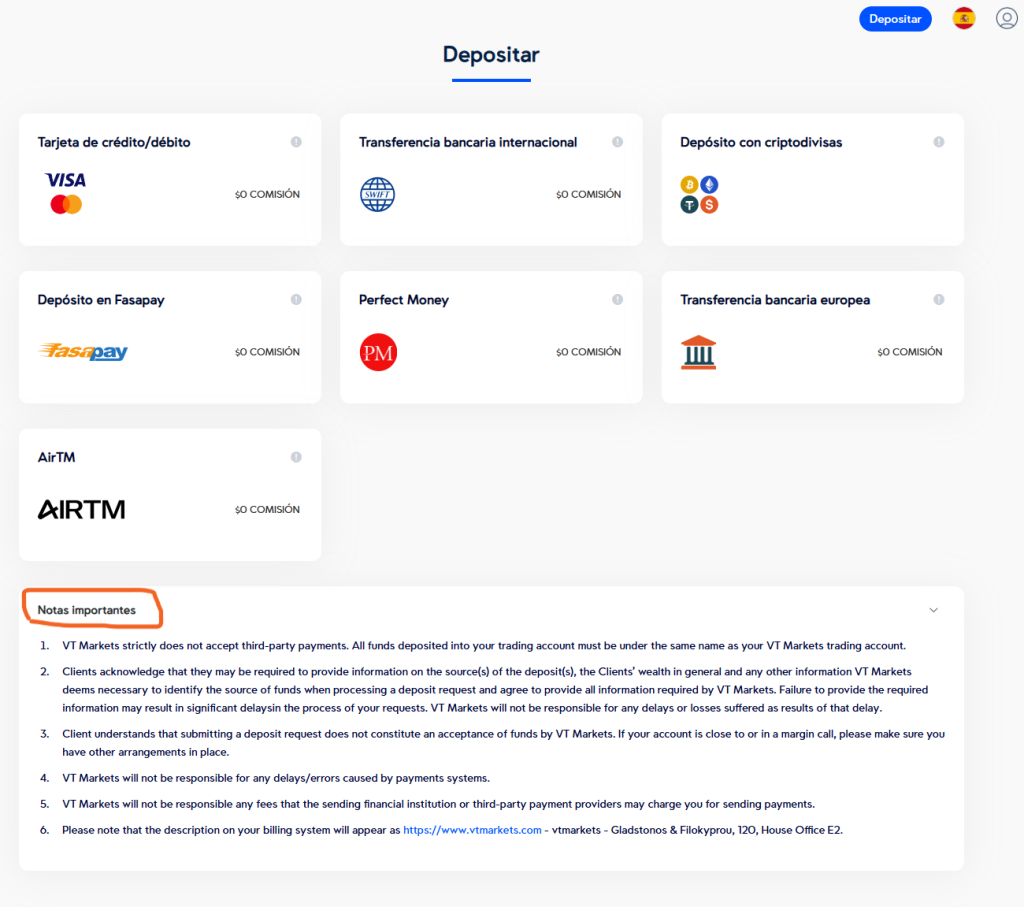The image size is (1024, 907).
Task: Show info for Transferencia bancaria internacional
Action: (x=617, y=142)
